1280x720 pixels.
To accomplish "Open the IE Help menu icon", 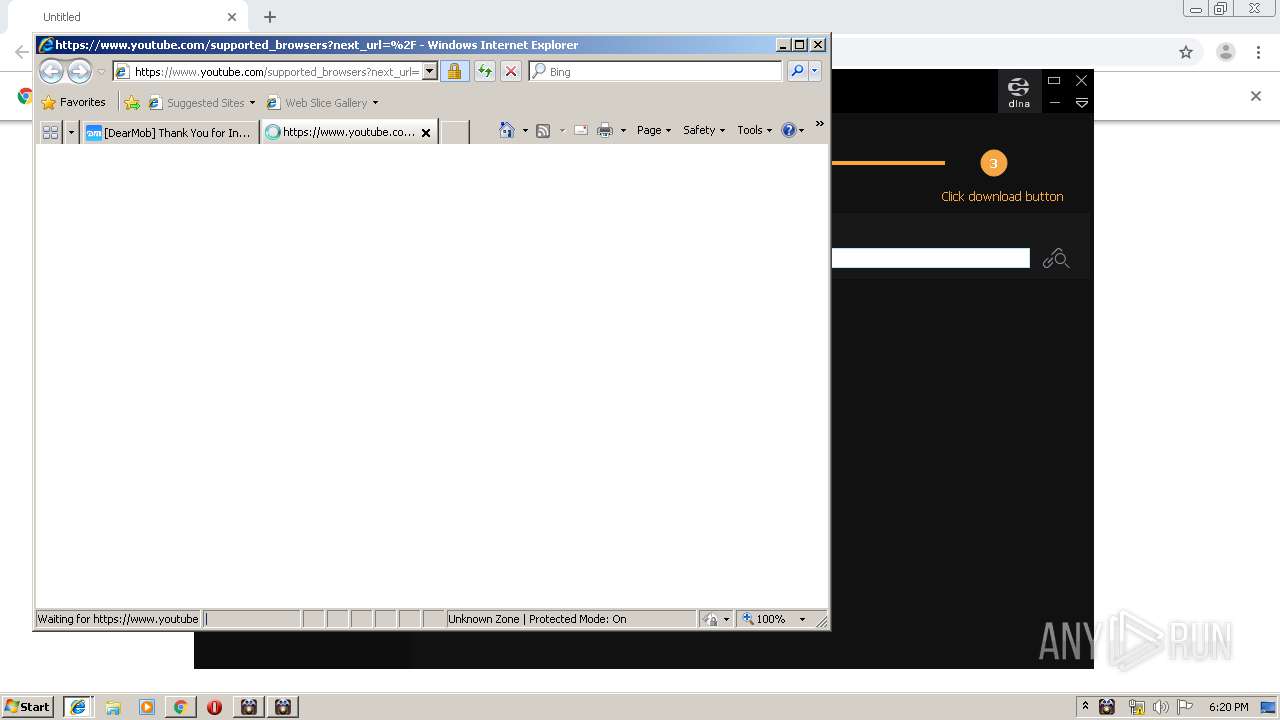I will tap(792, 130).
